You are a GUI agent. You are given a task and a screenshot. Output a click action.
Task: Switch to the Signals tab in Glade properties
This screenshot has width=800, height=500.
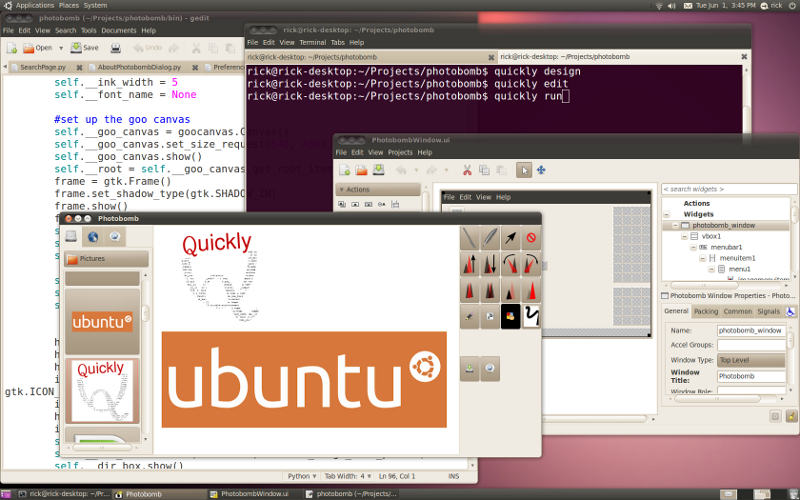(x=768, y=311)
